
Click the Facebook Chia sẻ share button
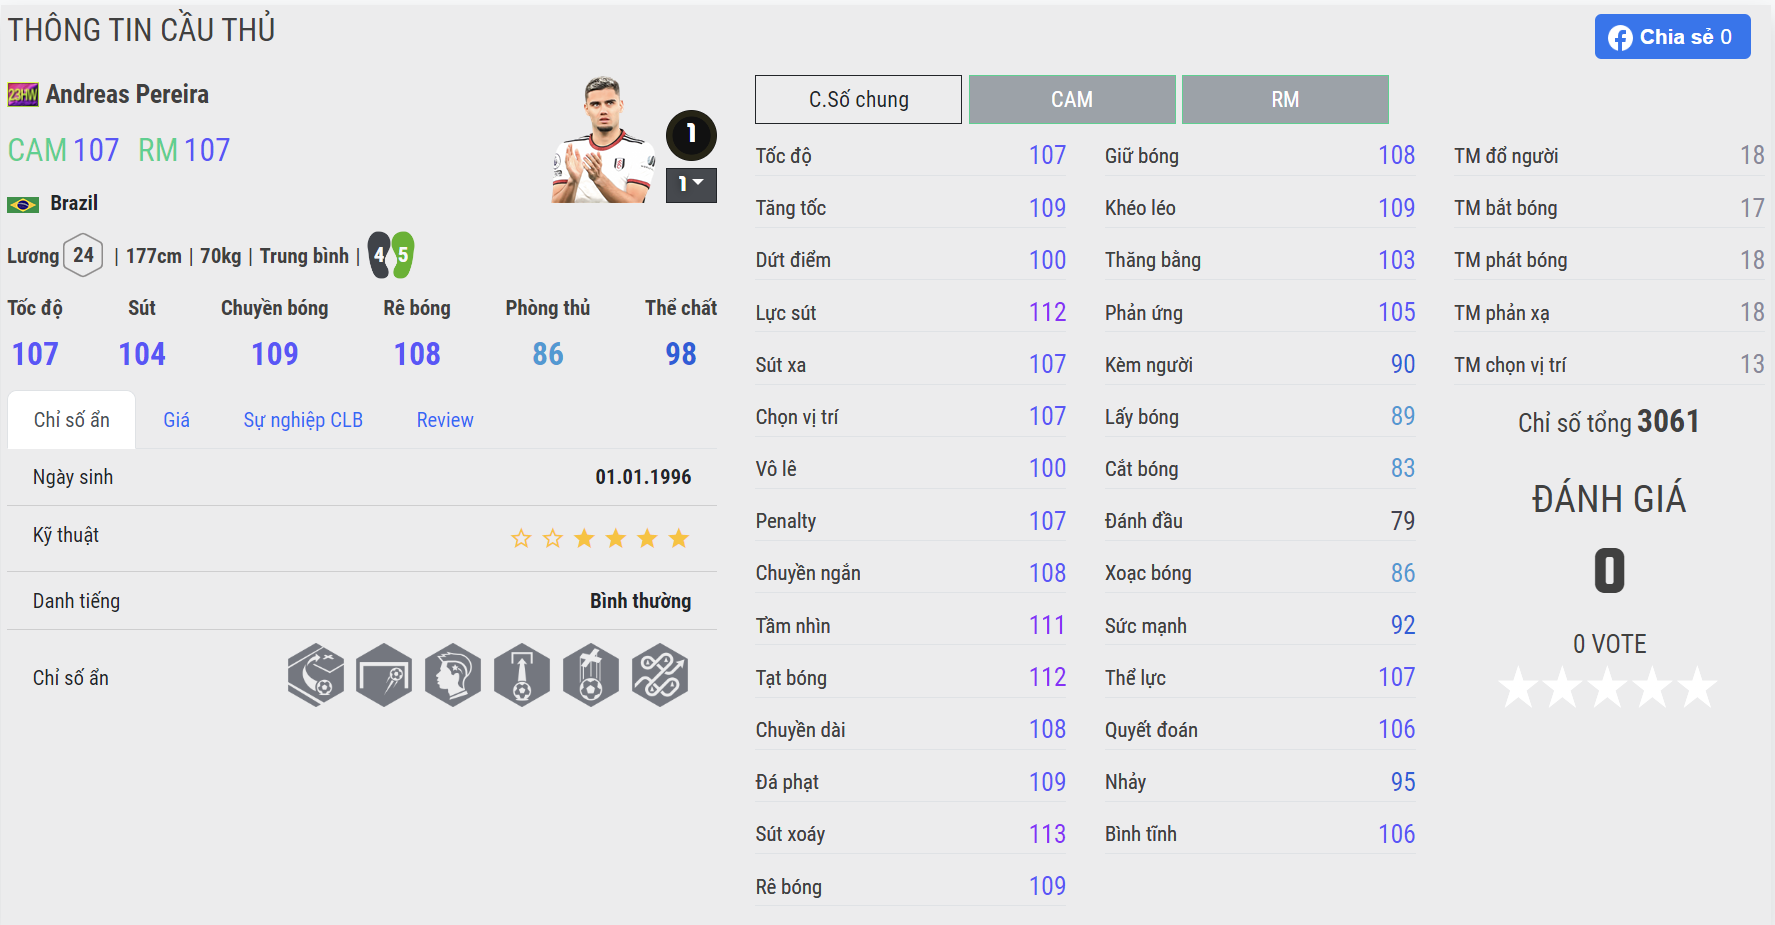coord(1672,37)
